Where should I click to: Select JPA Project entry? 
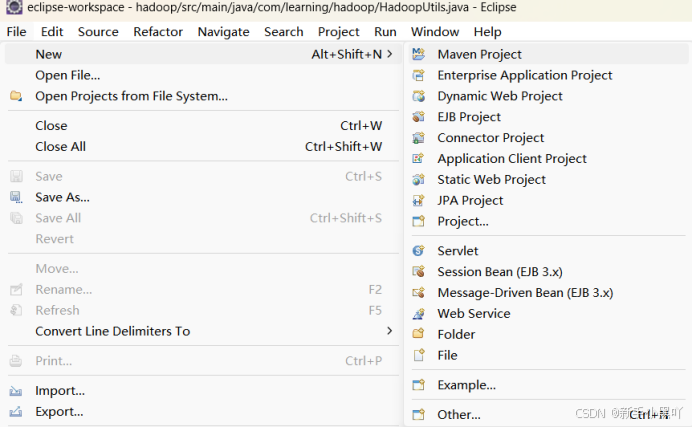point(548,200)
